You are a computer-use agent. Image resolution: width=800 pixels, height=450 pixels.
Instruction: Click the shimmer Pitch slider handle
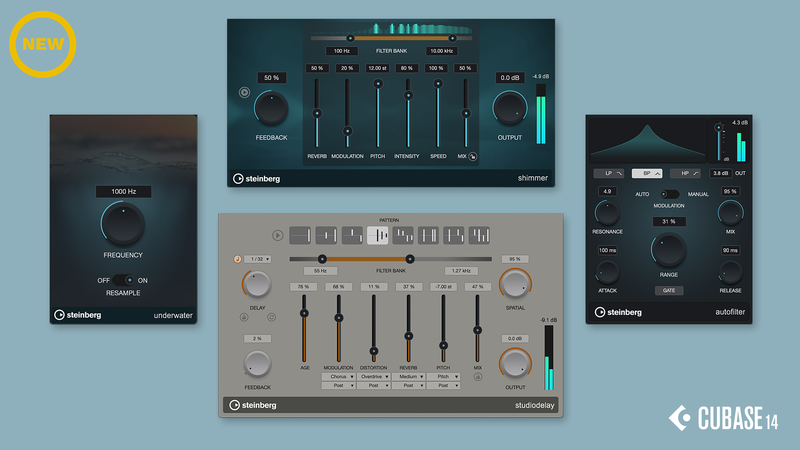(378, 83)
